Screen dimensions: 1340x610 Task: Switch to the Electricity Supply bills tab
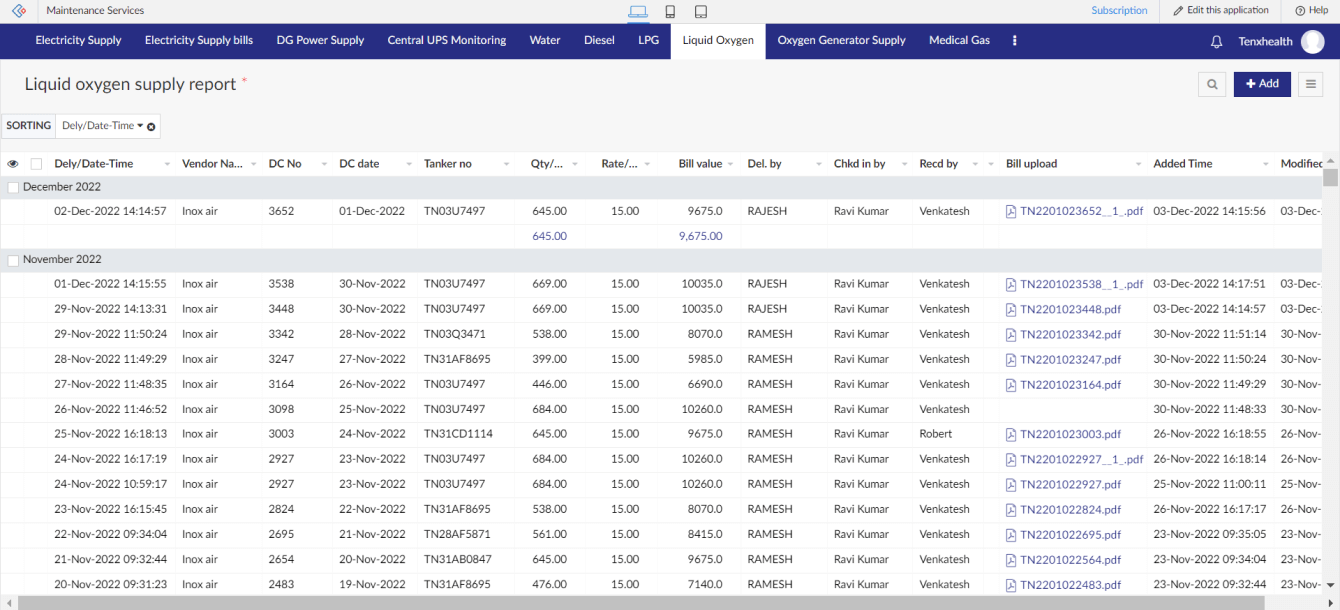[199, 41]
